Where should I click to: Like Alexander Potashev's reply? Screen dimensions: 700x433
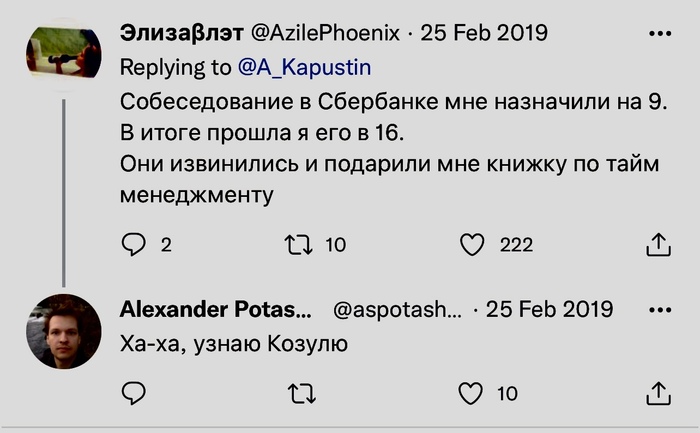472,393
